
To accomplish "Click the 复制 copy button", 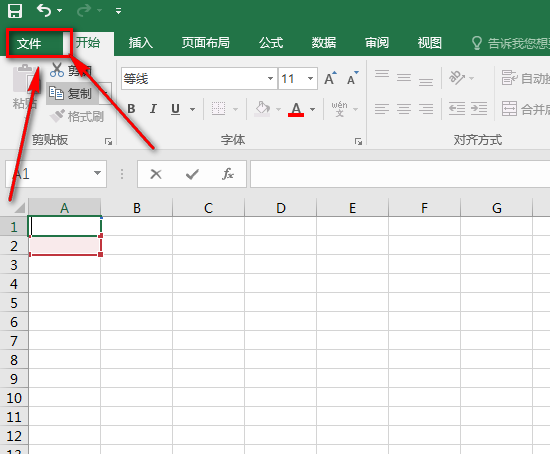I will tap(71, 94).
